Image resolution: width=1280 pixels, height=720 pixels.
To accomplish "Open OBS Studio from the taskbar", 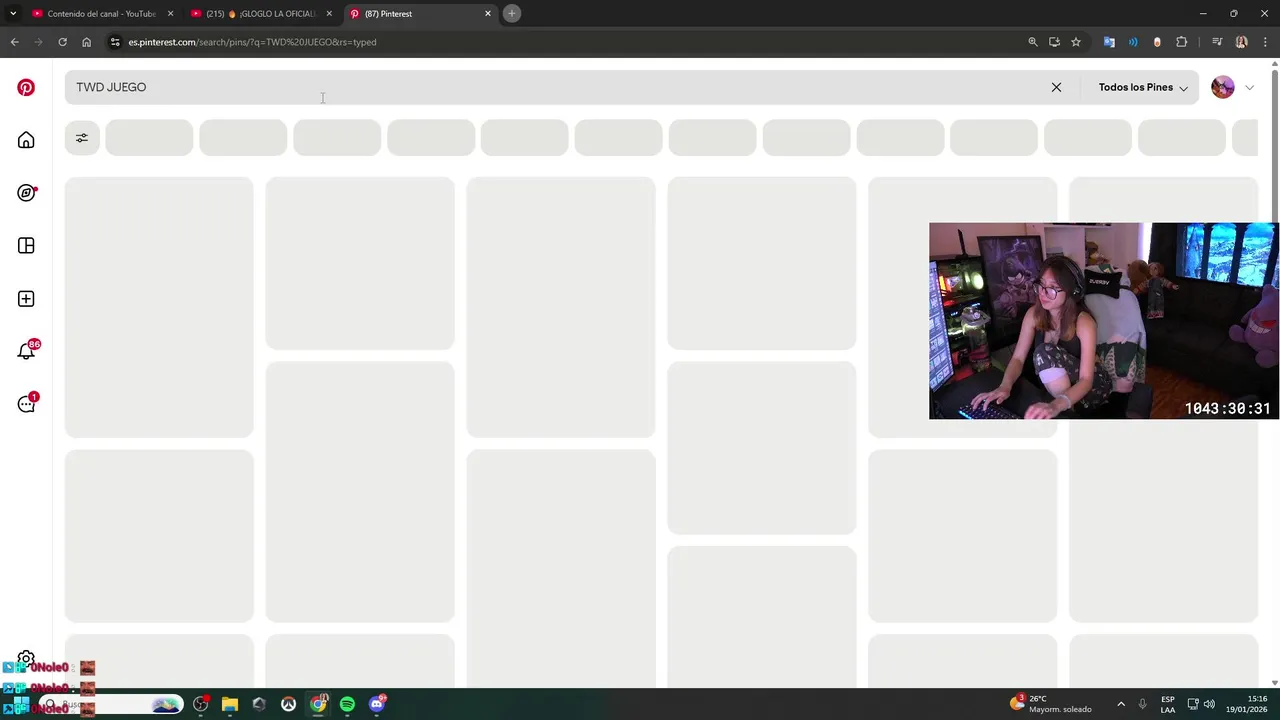I will (201, 704).
